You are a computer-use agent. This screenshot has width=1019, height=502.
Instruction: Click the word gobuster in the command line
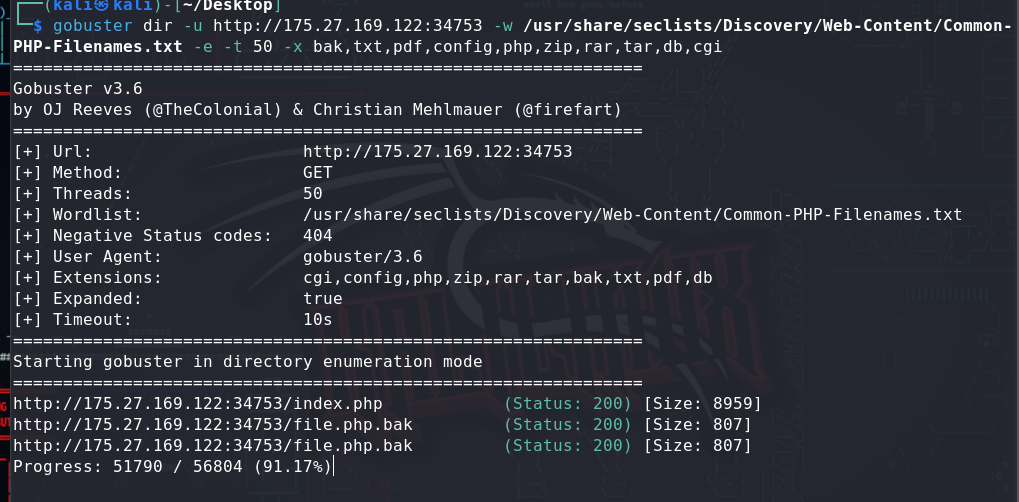91,25
